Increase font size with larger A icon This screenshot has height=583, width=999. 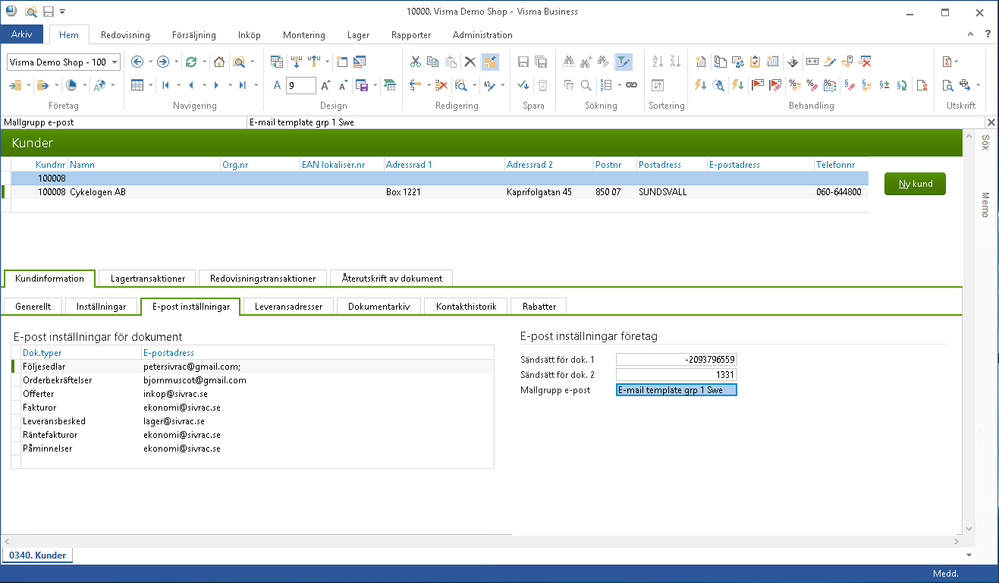coord(326,85)
